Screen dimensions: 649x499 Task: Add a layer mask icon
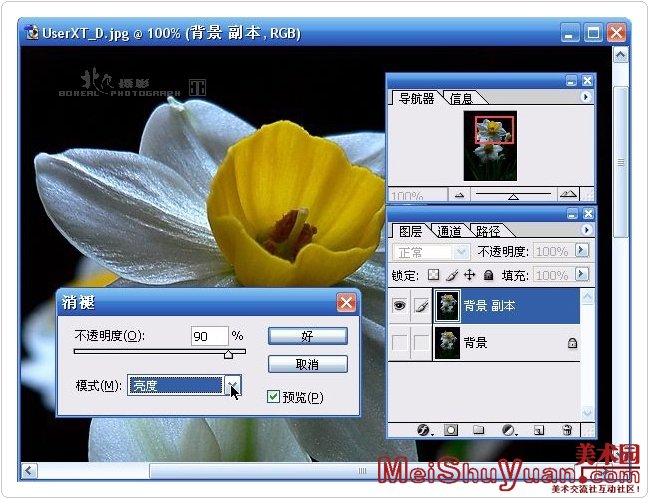451,430
